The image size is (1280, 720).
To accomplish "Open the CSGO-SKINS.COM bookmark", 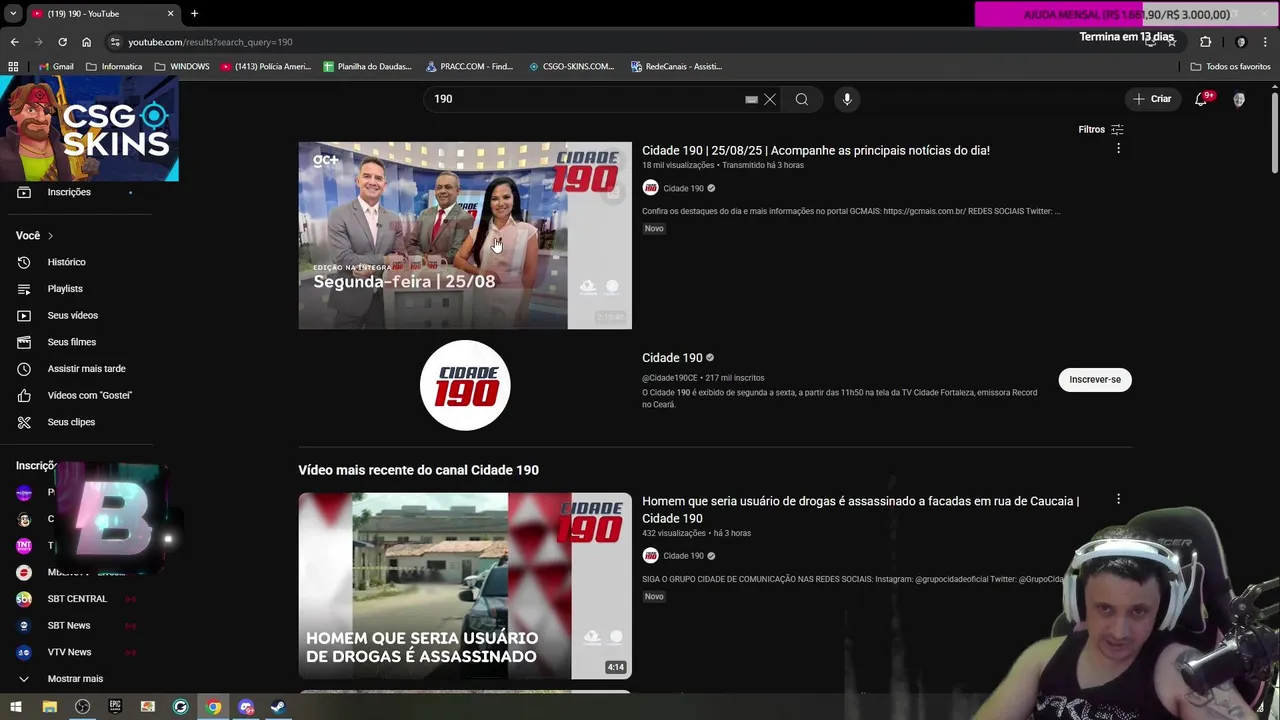I will point(571,66).
